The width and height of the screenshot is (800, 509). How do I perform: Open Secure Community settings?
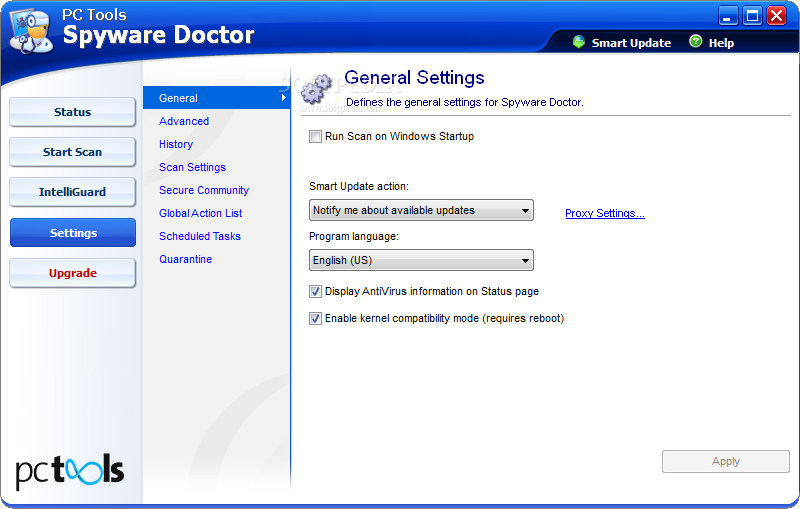coord(204,190)
